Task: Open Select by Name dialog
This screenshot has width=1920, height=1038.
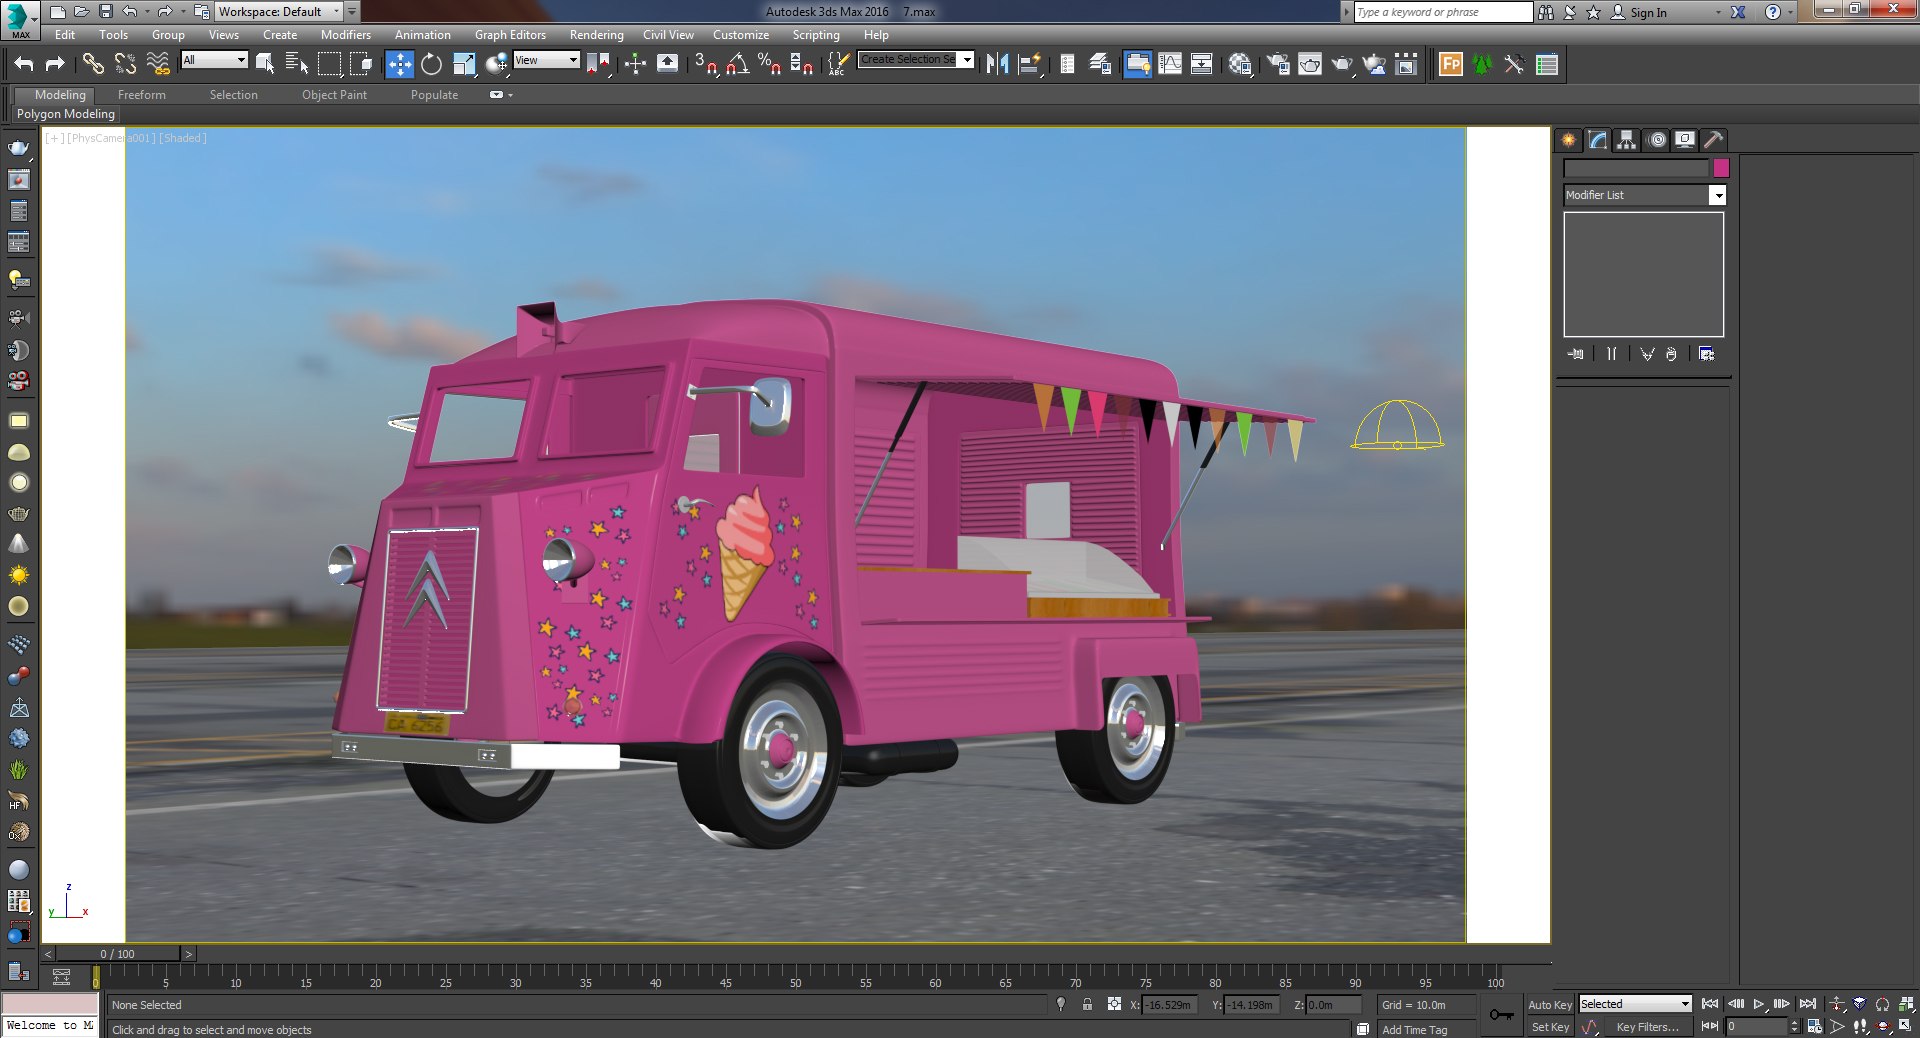Action: coord(297,64)
